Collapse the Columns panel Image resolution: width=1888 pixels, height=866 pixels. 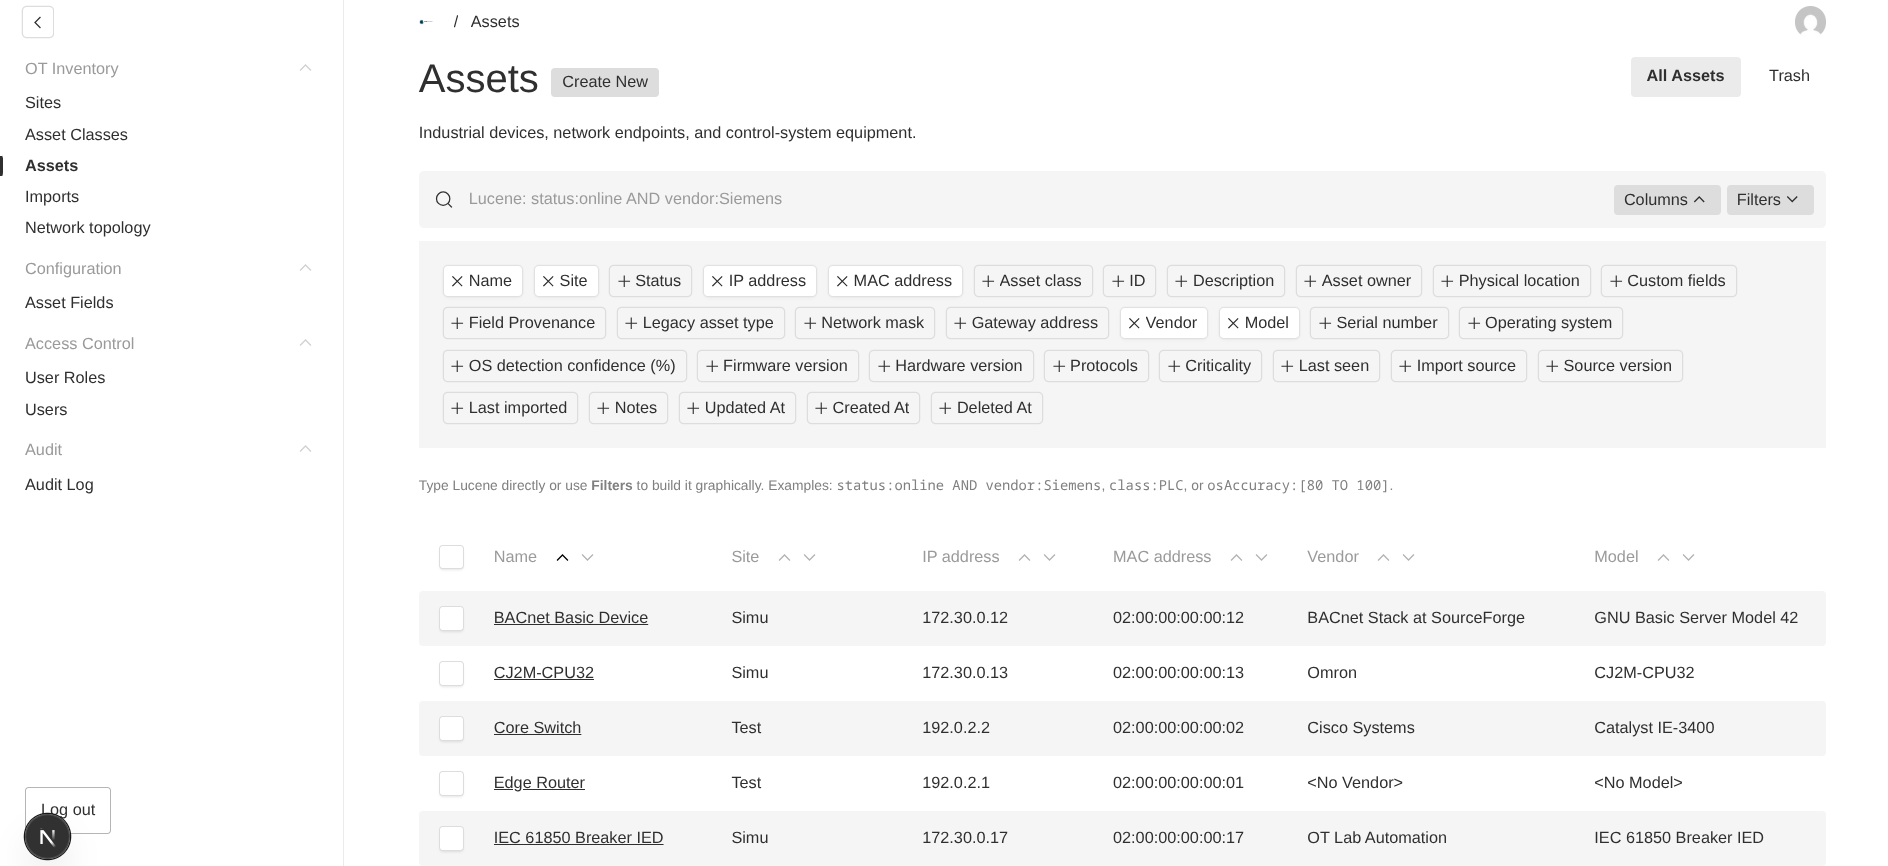click(x=1666, y=200)
